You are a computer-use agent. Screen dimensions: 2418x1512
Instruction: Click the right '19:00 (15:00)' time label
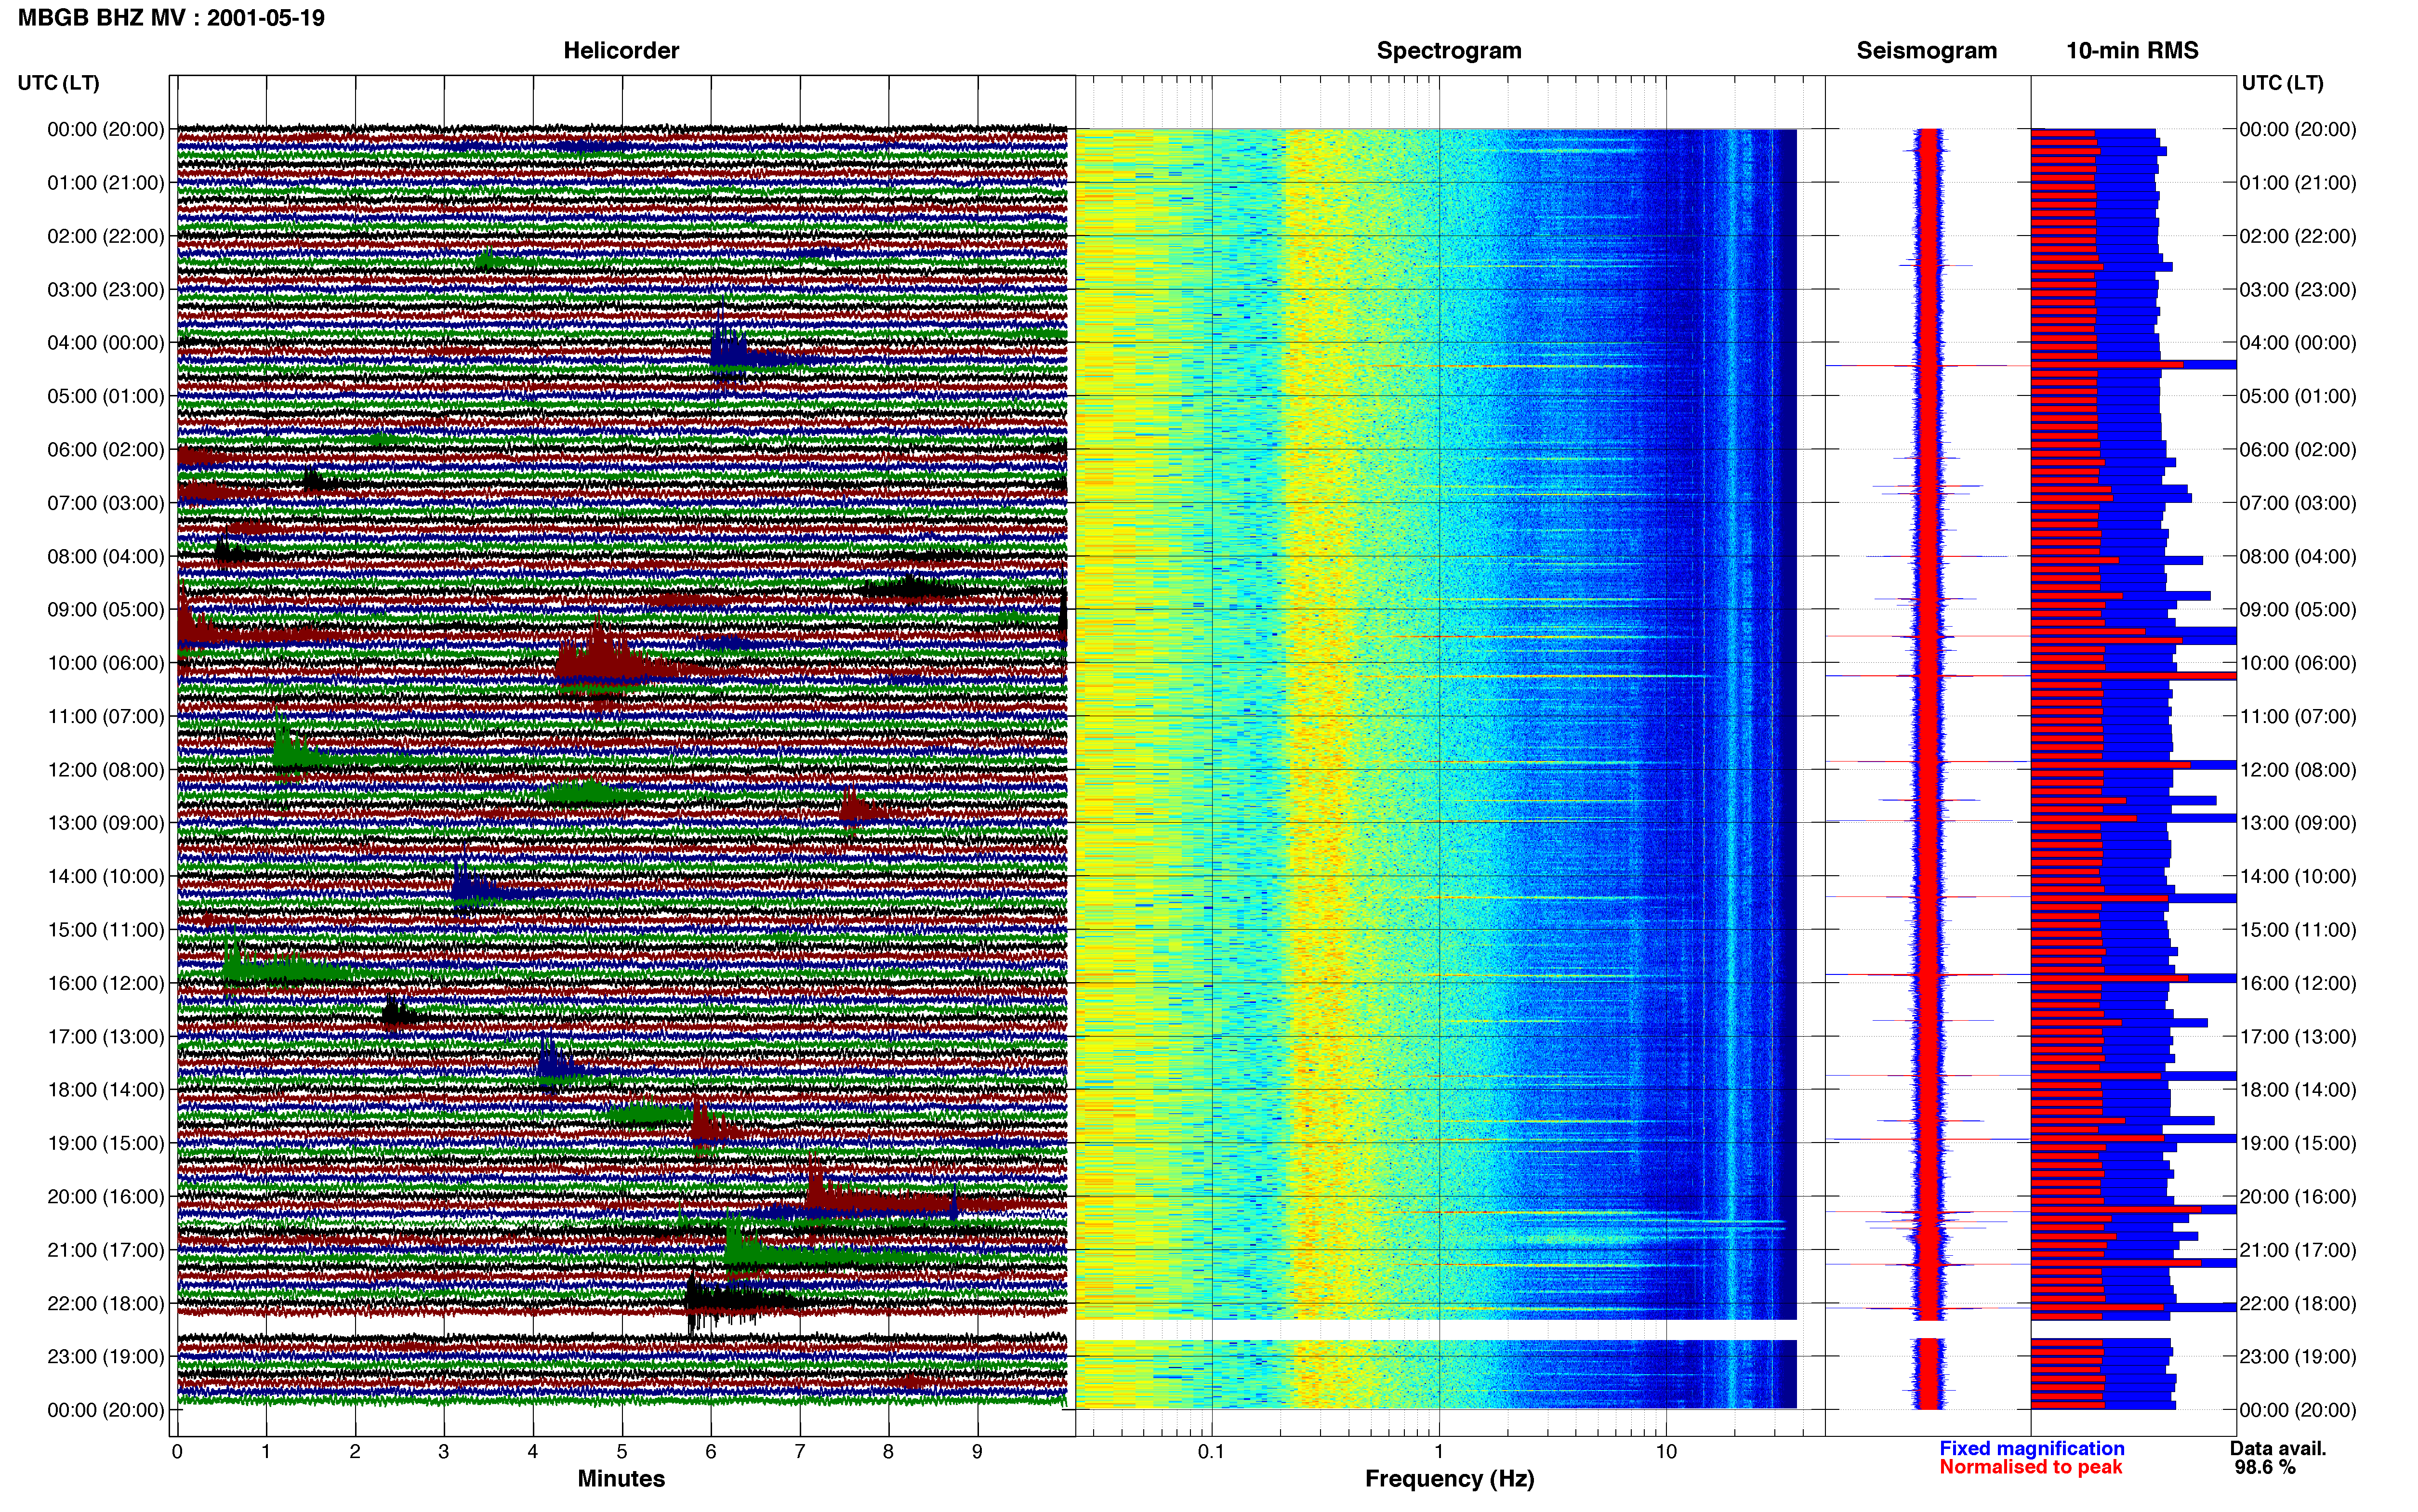pyautogui.click(x=2298, y=1143)
